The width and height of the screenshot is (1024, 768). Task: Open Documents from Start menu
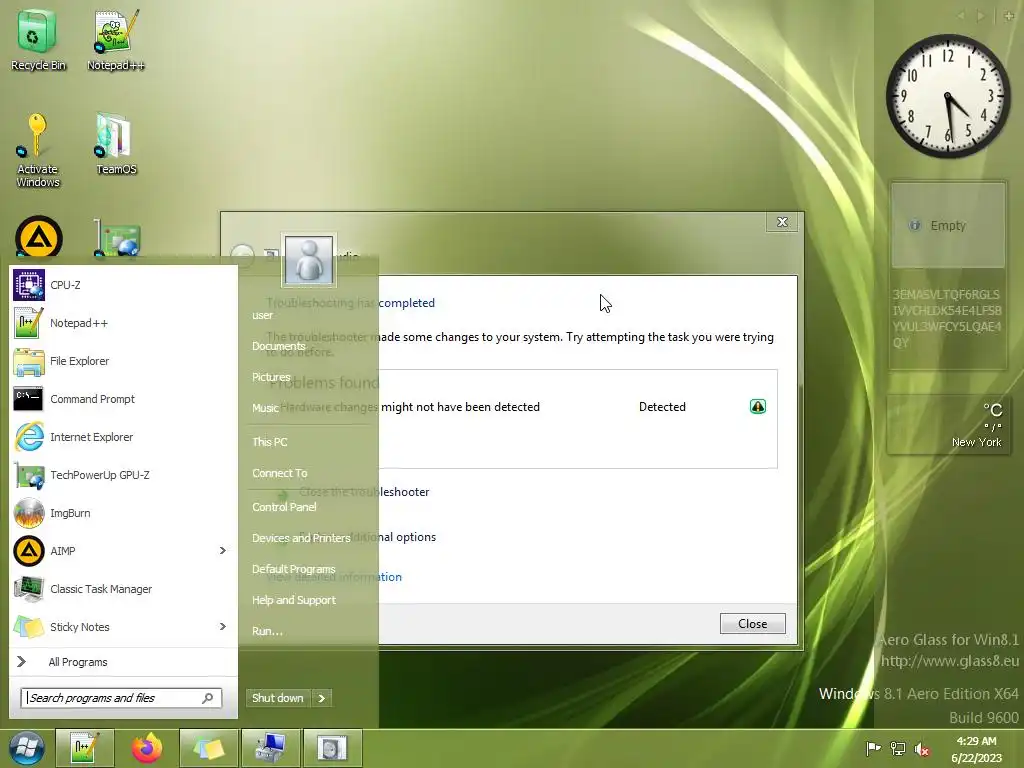tap(279, 346)
